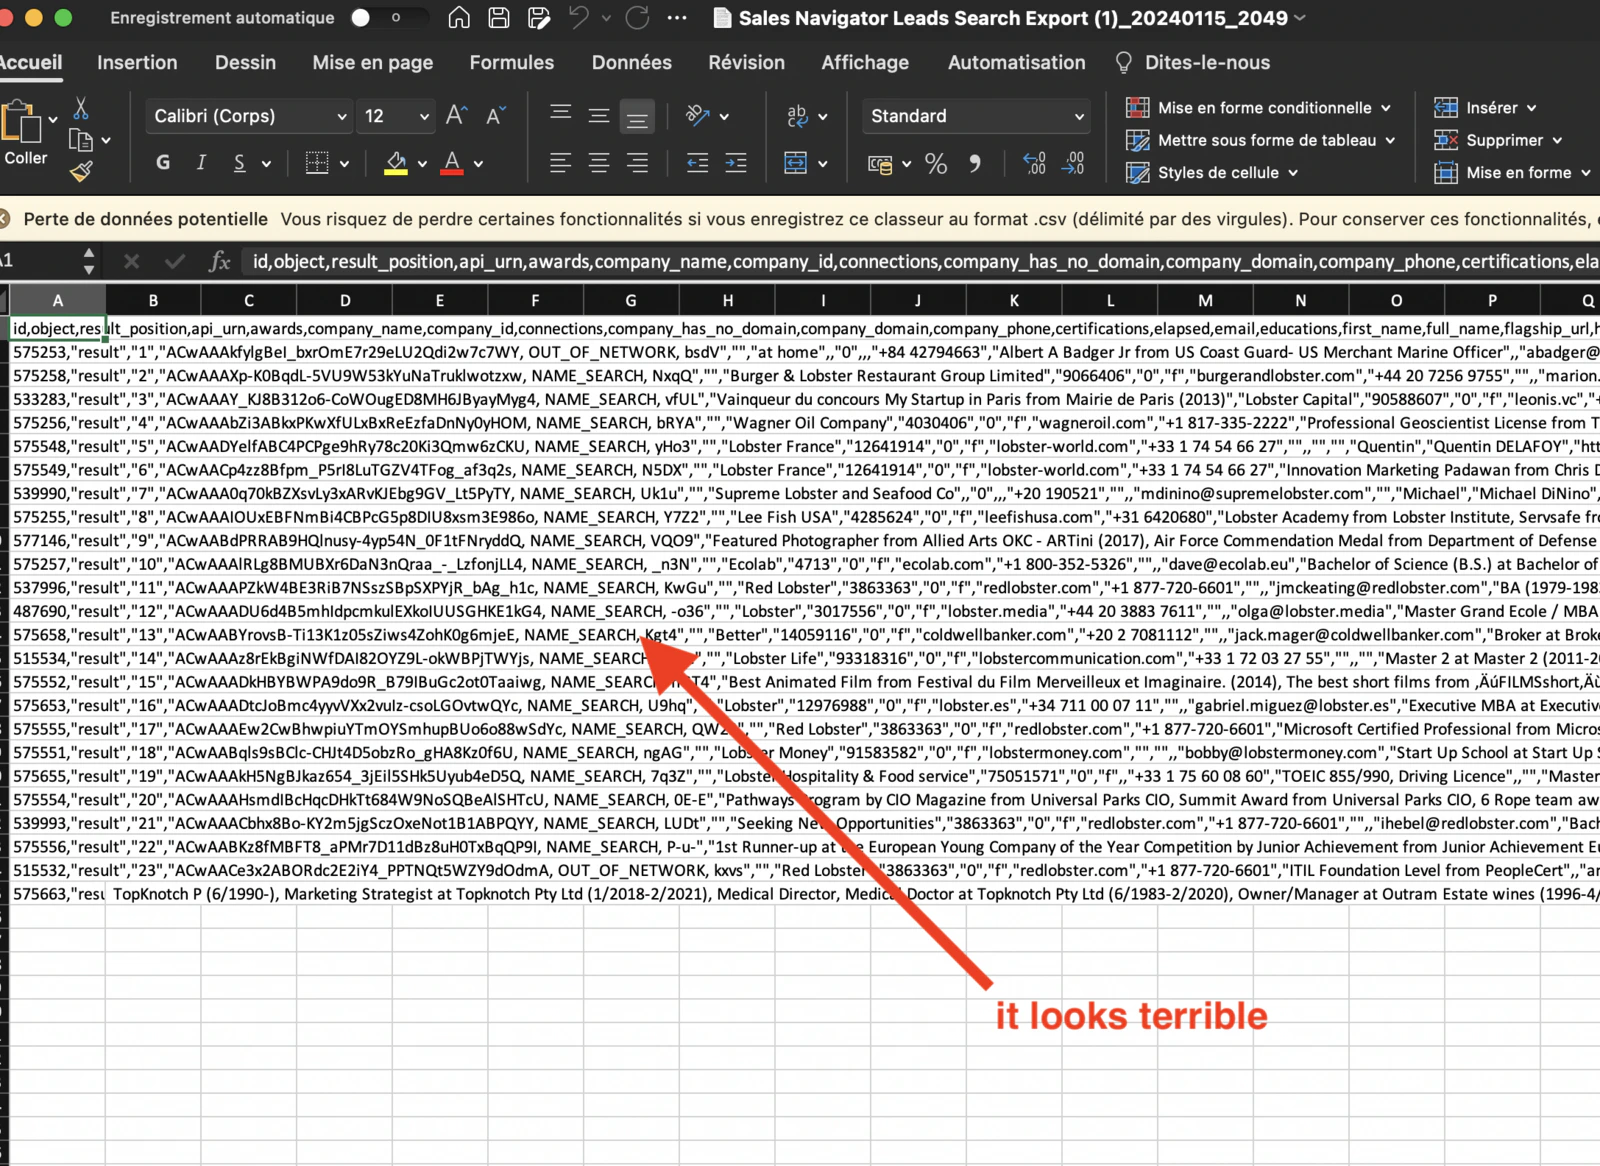Click the yellow Fill color bucket
Image resolution: width=1600 pixels, height=1166 pixels.
pos(396,162)
